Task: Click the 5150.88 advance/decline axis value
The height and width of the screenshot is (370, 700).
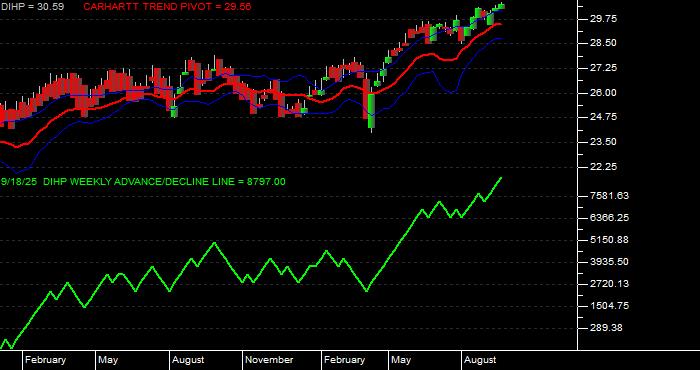Action: pos(609,240)
